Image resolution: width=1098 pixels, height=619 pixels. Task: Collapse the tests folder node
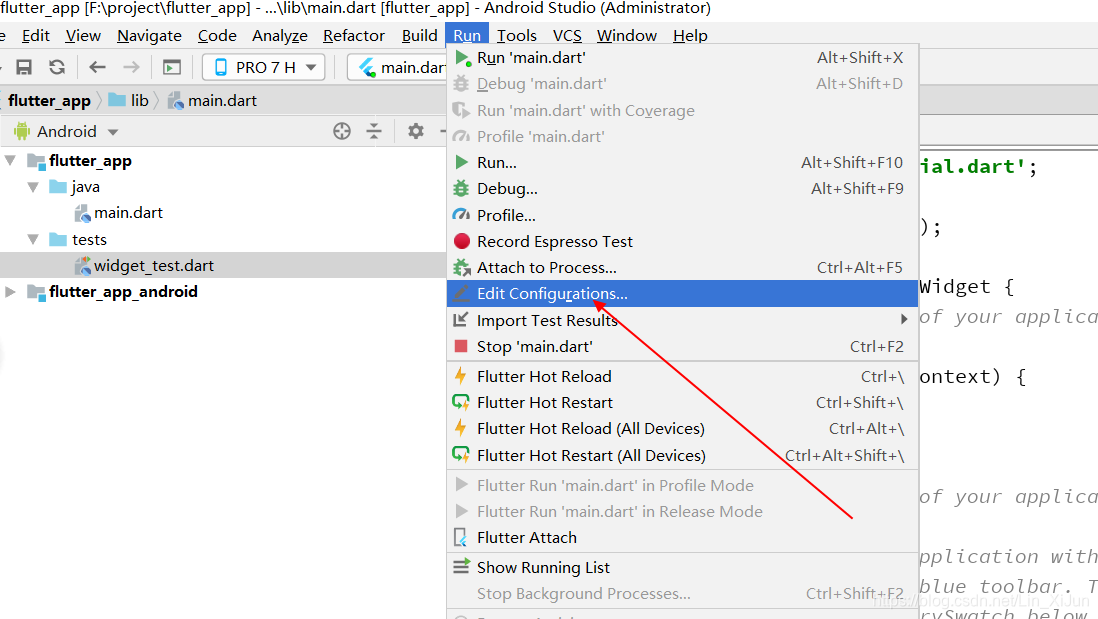(x=33, y=239)
